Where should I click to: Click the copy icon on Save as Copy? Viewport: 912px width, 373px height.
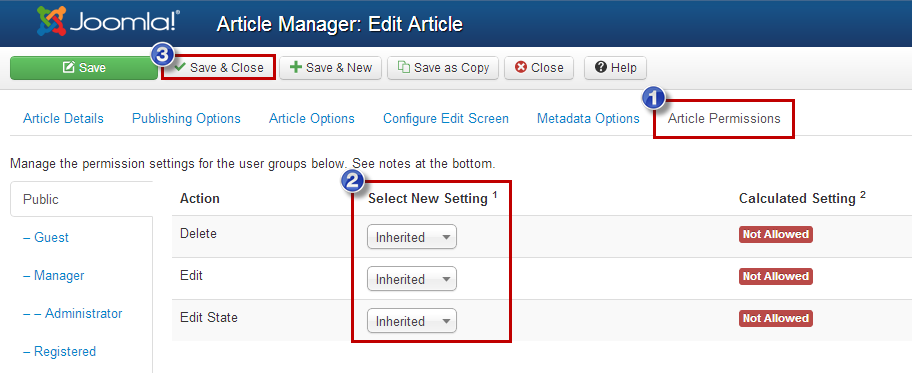point(404,67)
